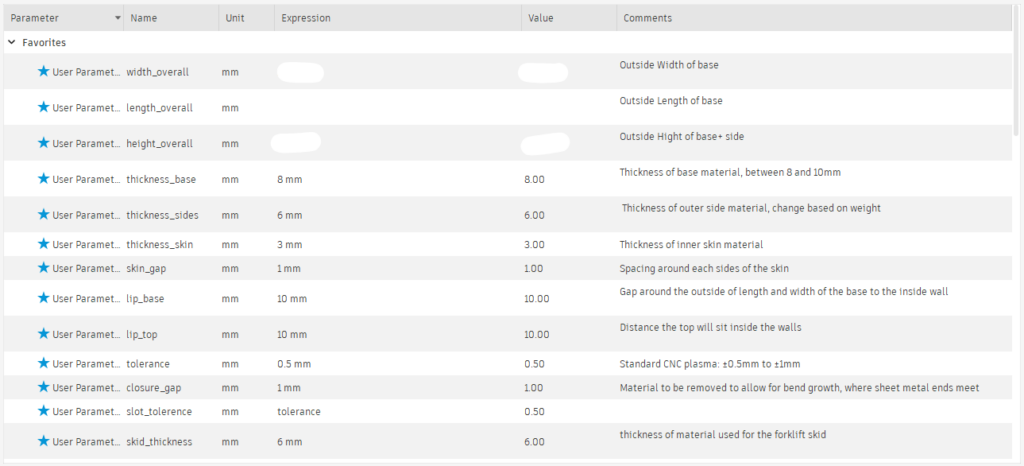The image size is (1024, 466).
Task: Click the favorite star beside width_overall
Action: [x=43, y=72]
